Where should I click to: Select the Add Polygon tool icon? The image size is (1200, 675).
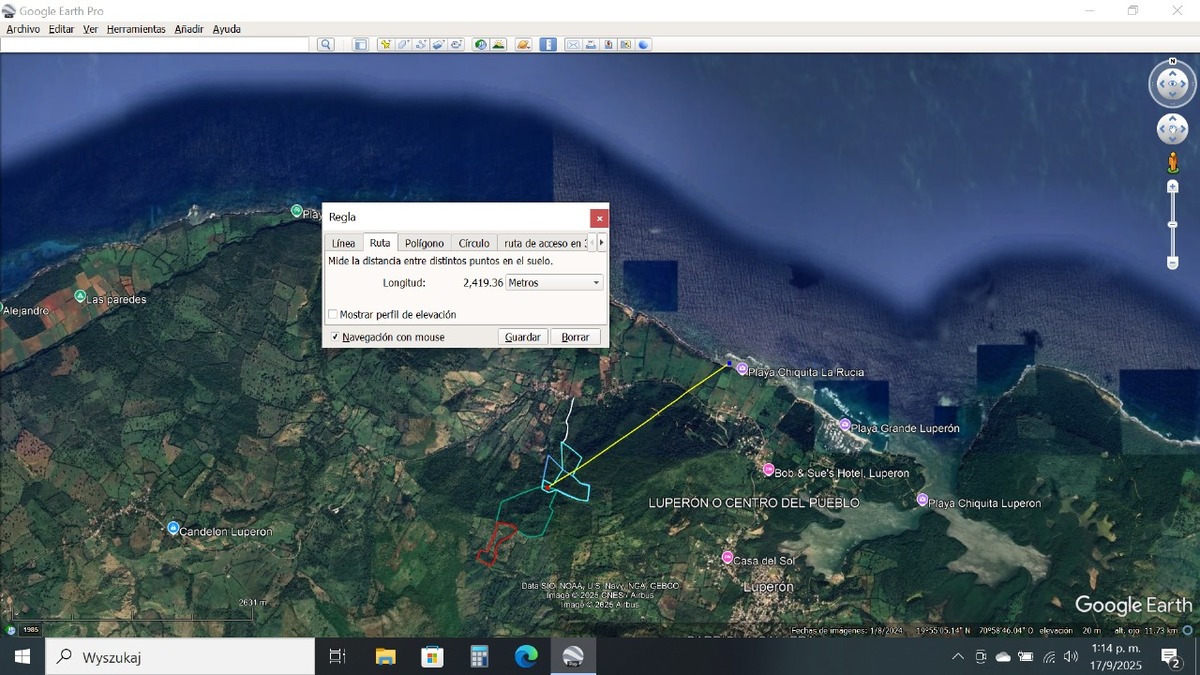click(403, 44)
